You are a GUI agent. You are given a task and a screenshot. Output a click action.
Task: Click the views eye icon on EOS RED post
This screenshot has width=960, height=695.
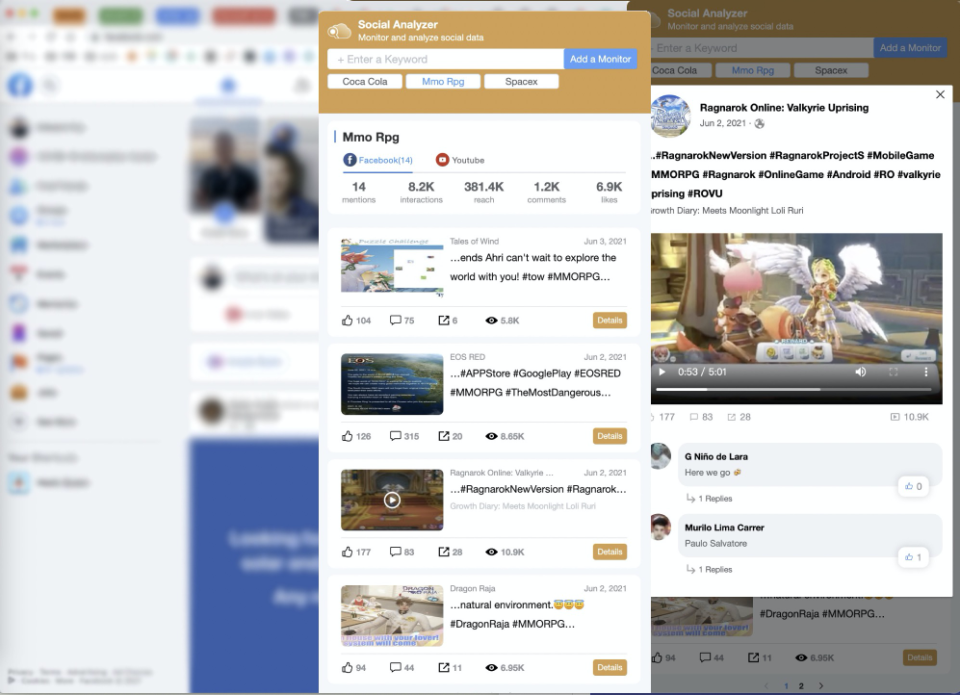point(491,436)
